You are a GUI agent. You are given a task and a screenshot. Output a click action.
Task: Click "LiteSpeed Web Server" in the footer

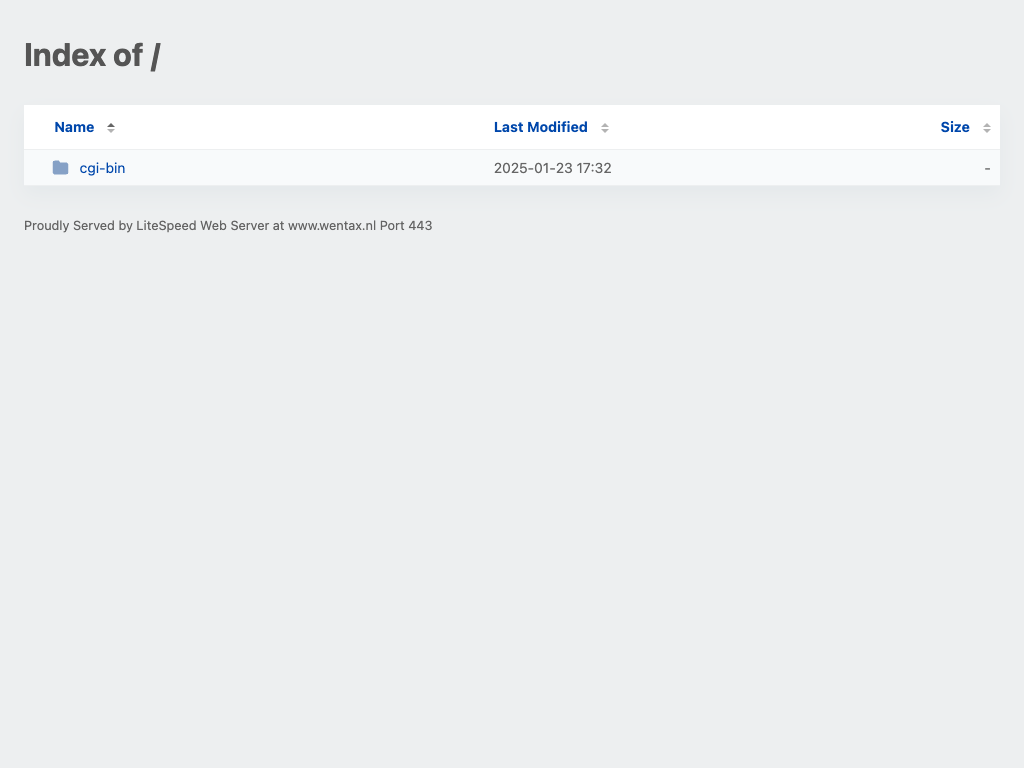[202, 226]
